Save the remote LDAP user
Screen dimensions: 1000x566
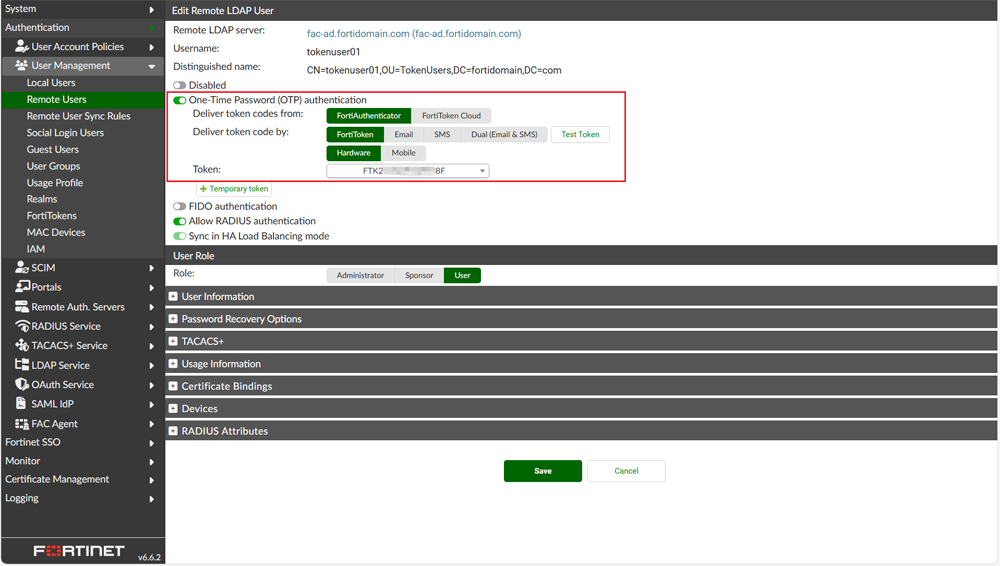[542, 471]
